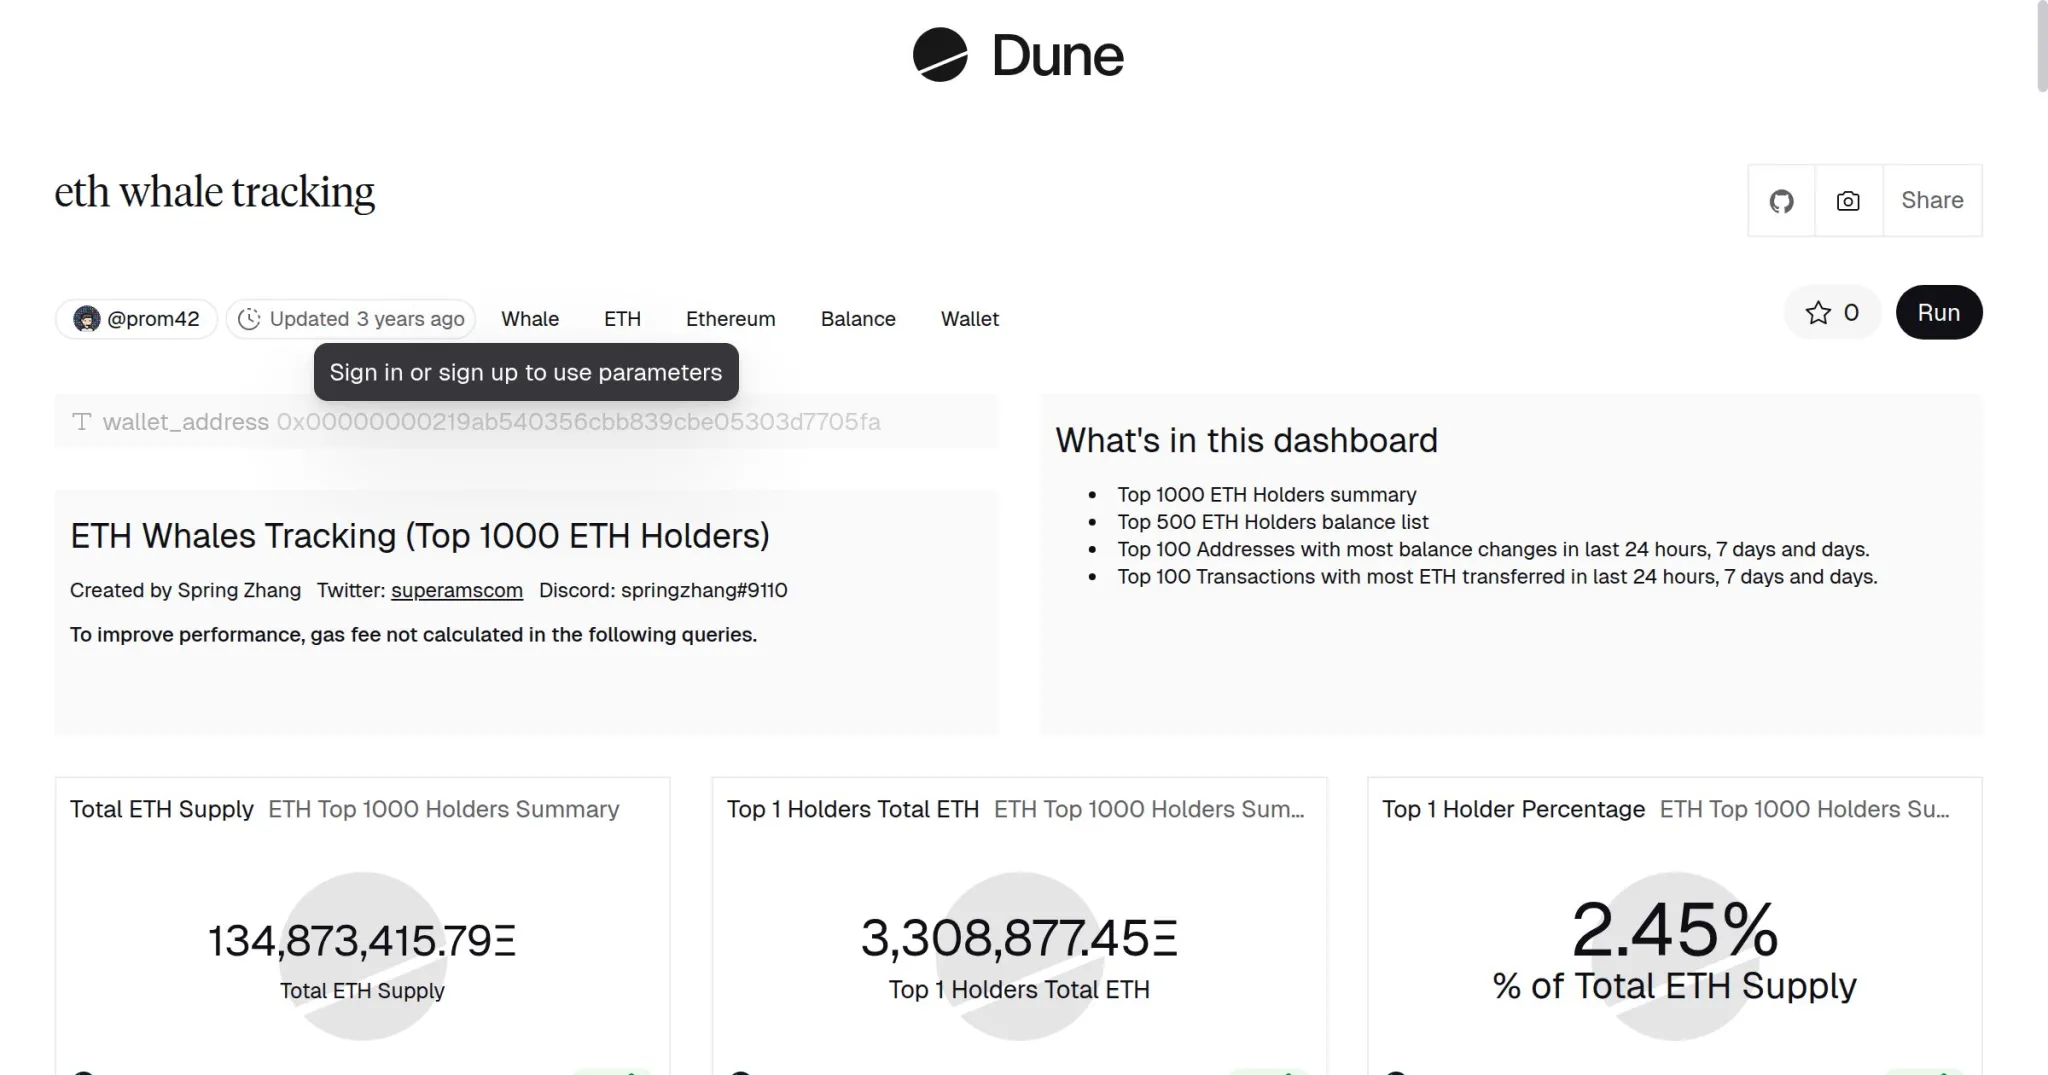Open the Top 1 Holder Percentage title
The width and height of the screenshot is (2048, 1075).
(1513, 809)
